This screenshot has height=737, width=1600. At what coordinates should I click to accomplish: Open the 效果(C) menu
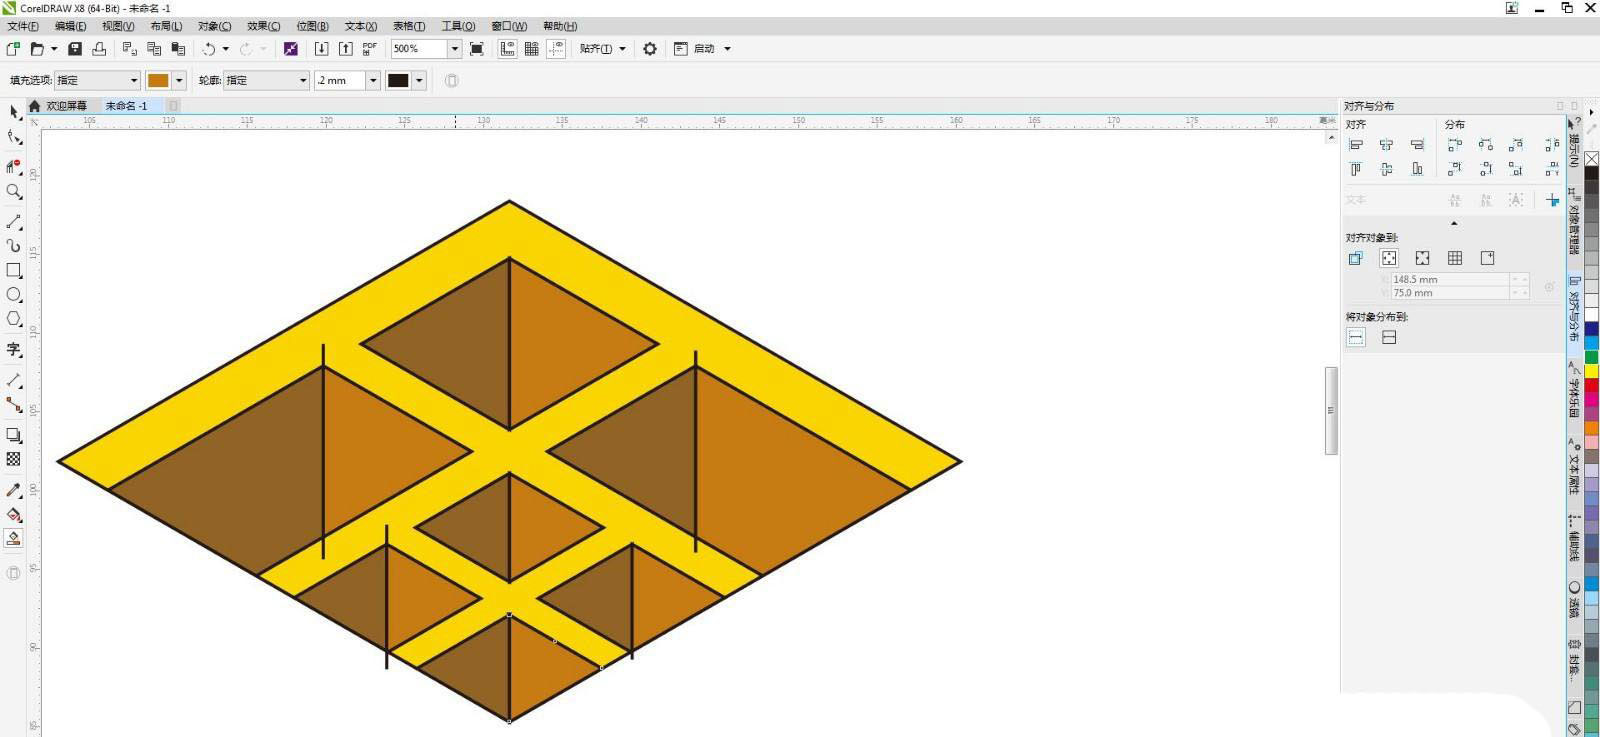tap(263, 26)
